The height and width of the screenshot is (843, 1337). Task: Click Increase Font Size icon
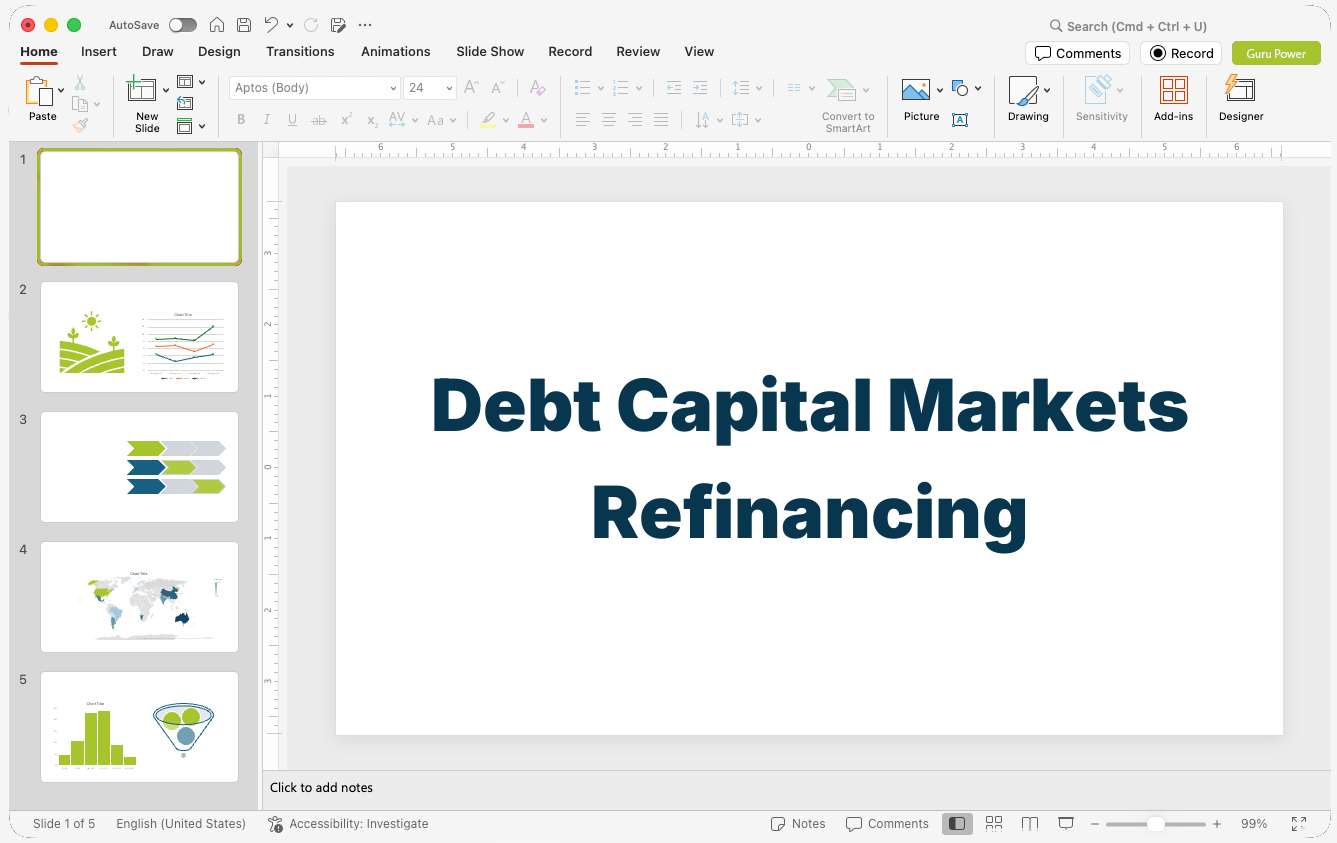pyautogui.click(x=472, y=88)
